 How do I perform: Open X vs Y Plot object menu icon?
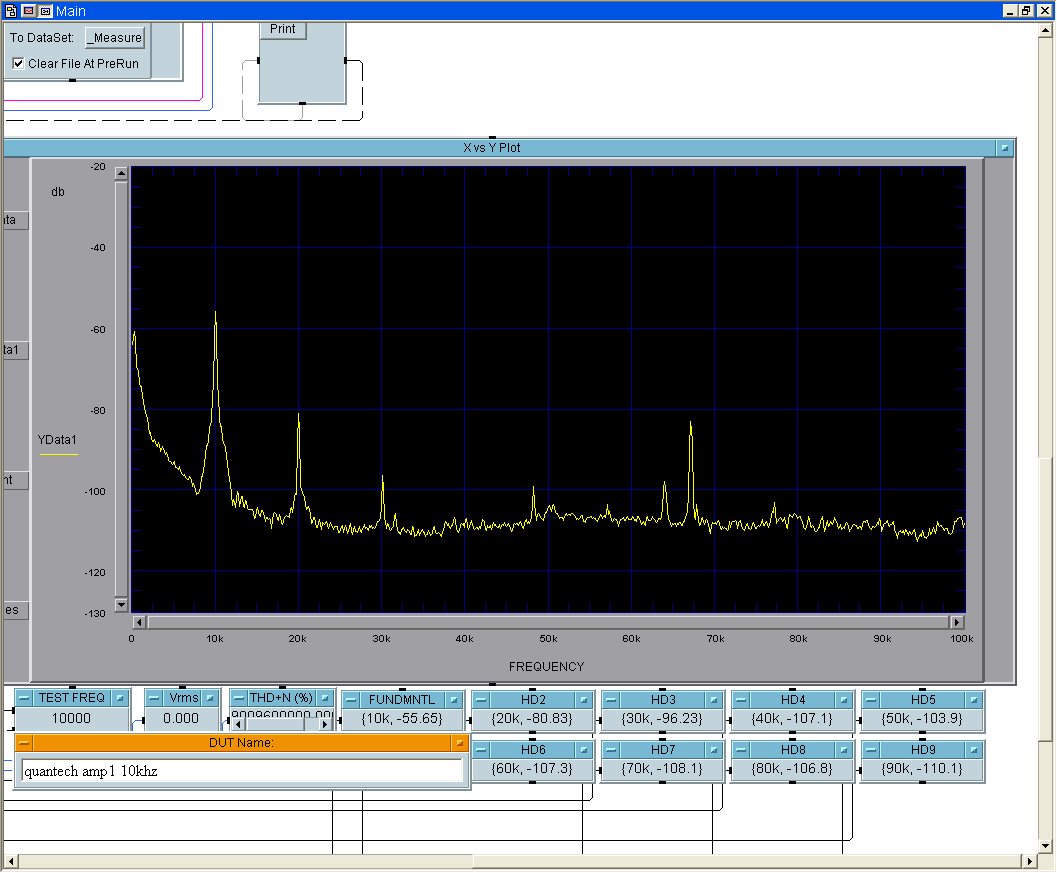tap(1004, 148)
